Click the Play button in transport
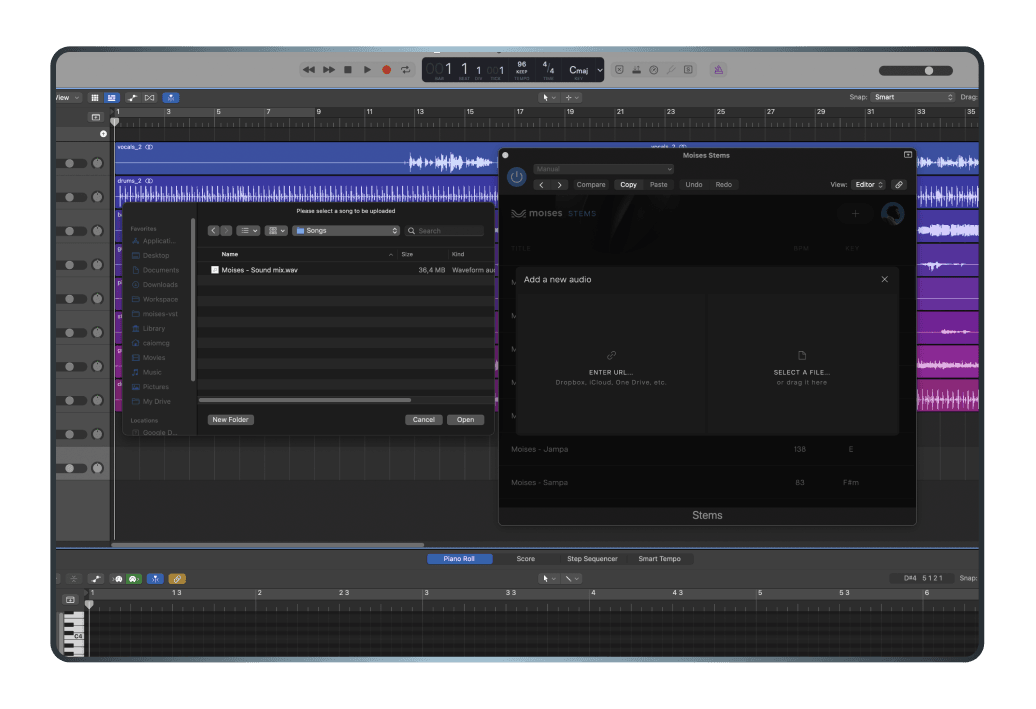The height and width of the screenshot is (709, 1036). (367, 70)
